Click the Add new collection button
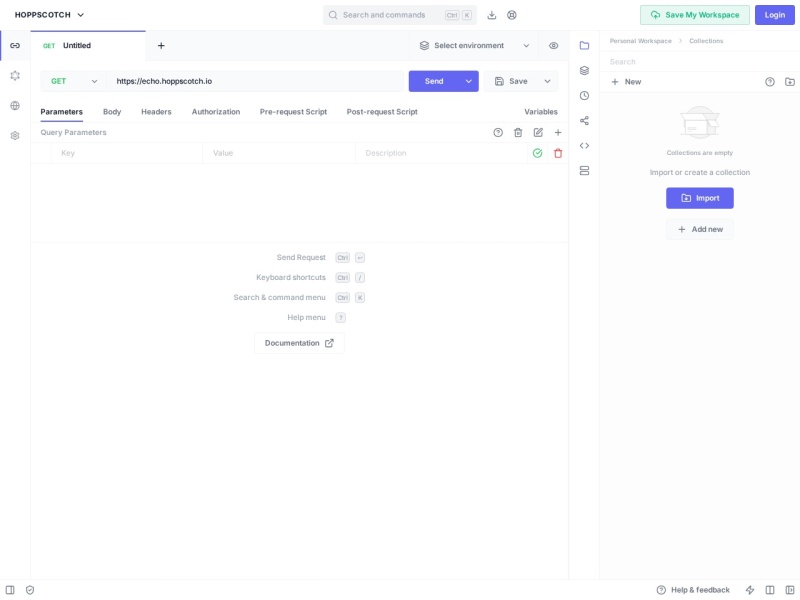The width and height of the screenshot is (800, 600). pyautogui.click(x=699, y=229)
